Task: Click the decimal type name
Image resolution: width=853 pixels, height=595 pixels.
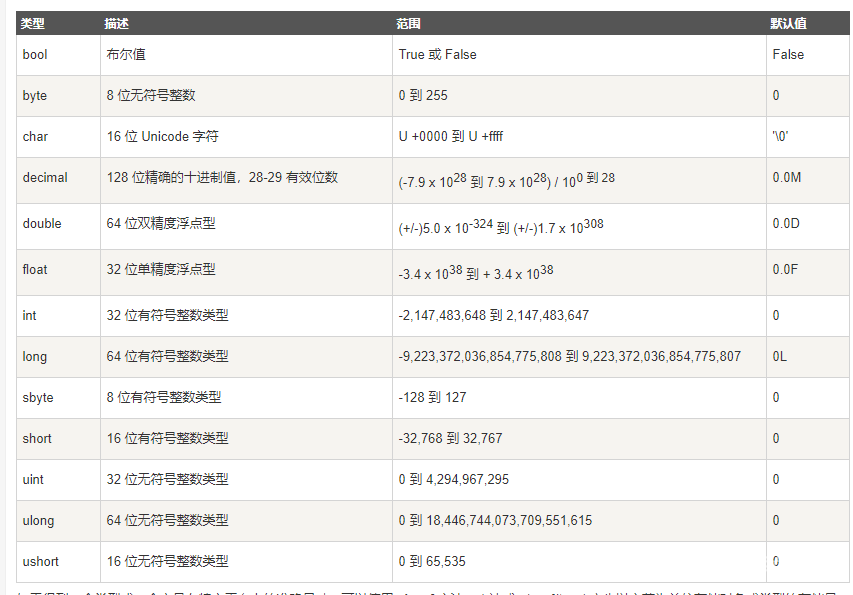Action: point(45,178)
